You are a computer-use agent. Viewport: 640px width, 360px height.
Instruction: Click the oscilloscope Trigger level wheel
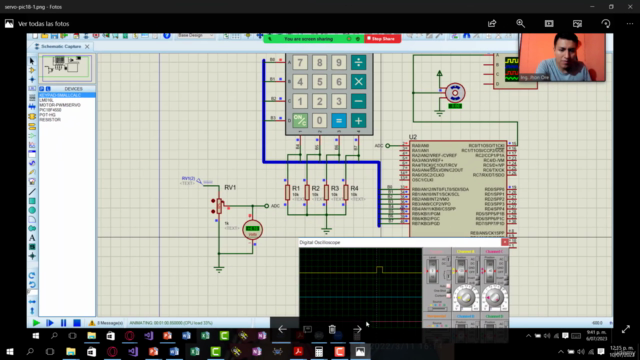tap(432, 271)
